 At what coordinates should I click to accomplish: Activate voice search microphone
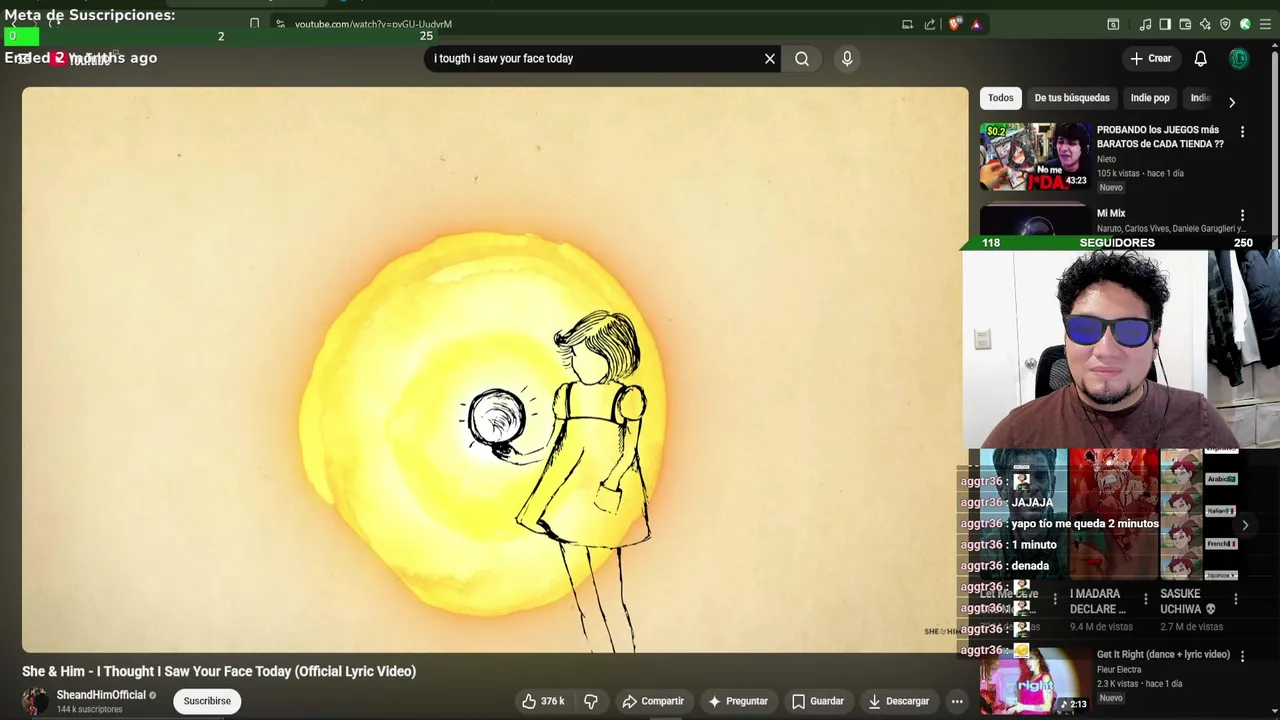click(847, 59)
